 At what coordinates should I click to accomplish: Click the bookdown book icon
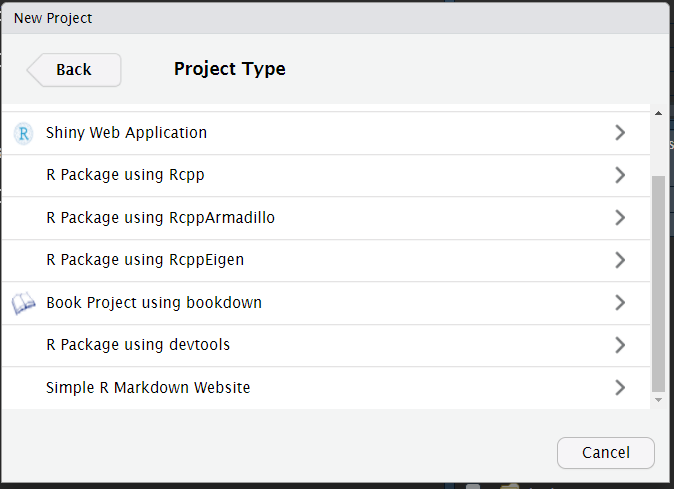click(23, 303)
